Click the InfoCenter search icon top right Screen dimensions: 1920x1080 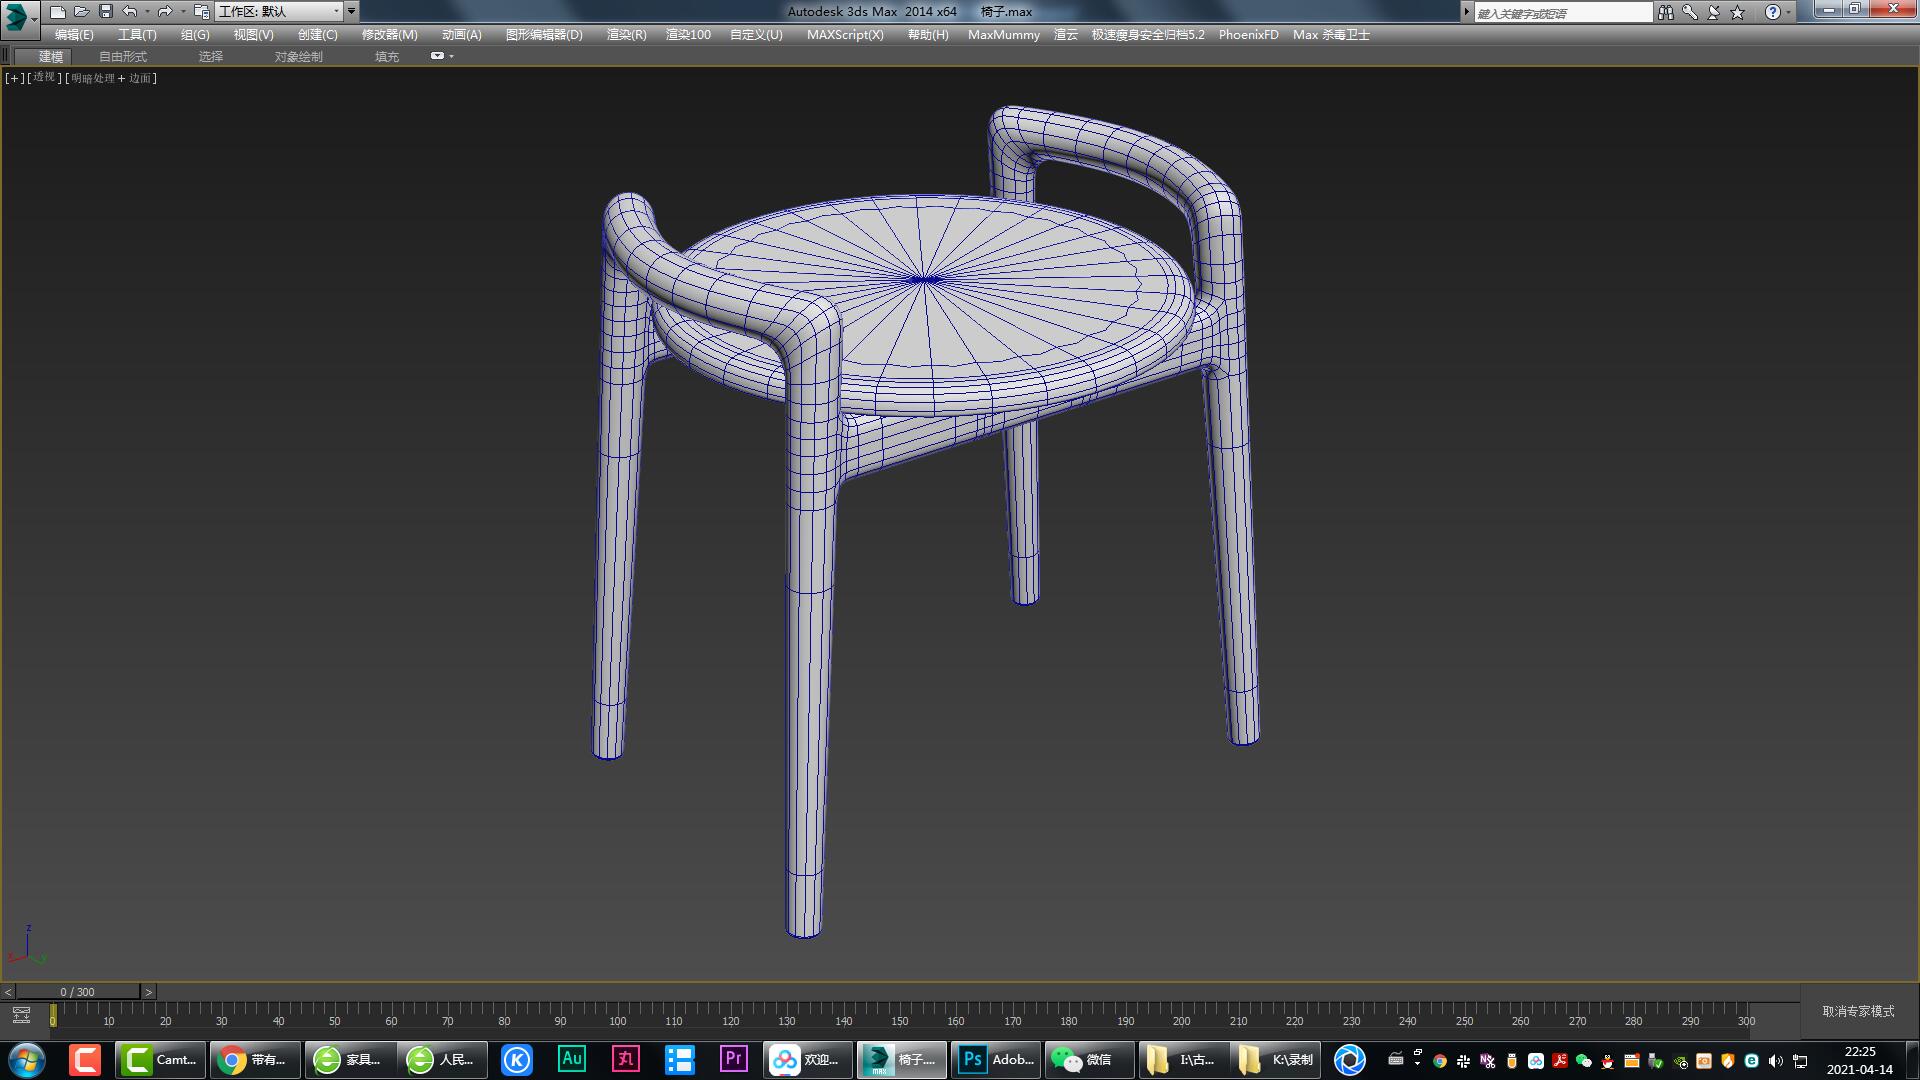[x=1666, y=11]
